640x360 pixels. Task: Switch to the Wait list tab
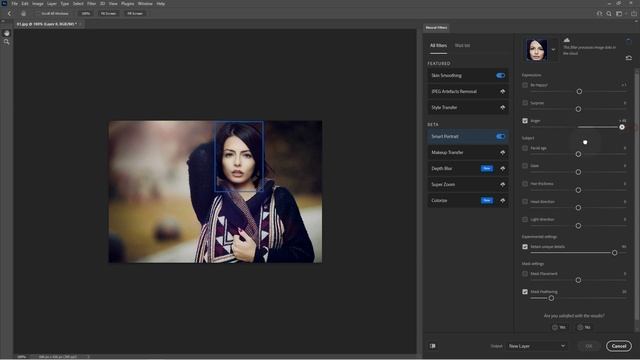(x=462, y=46)
